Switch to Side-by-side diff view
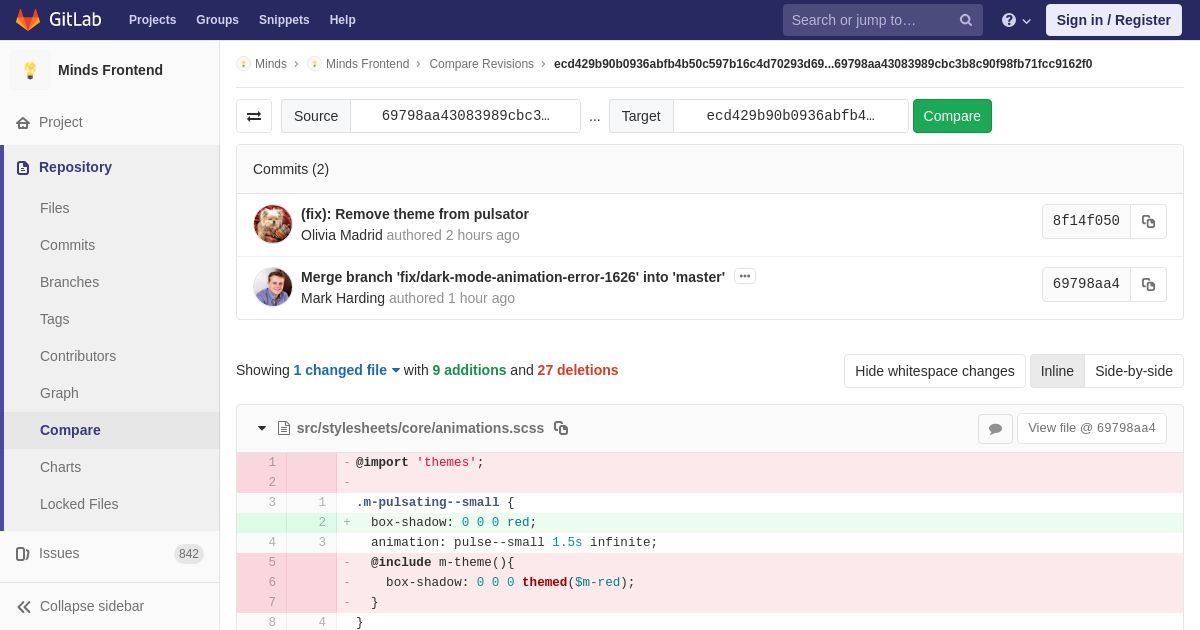This screenshot has height=630, width=1200. coord(1134,371)
